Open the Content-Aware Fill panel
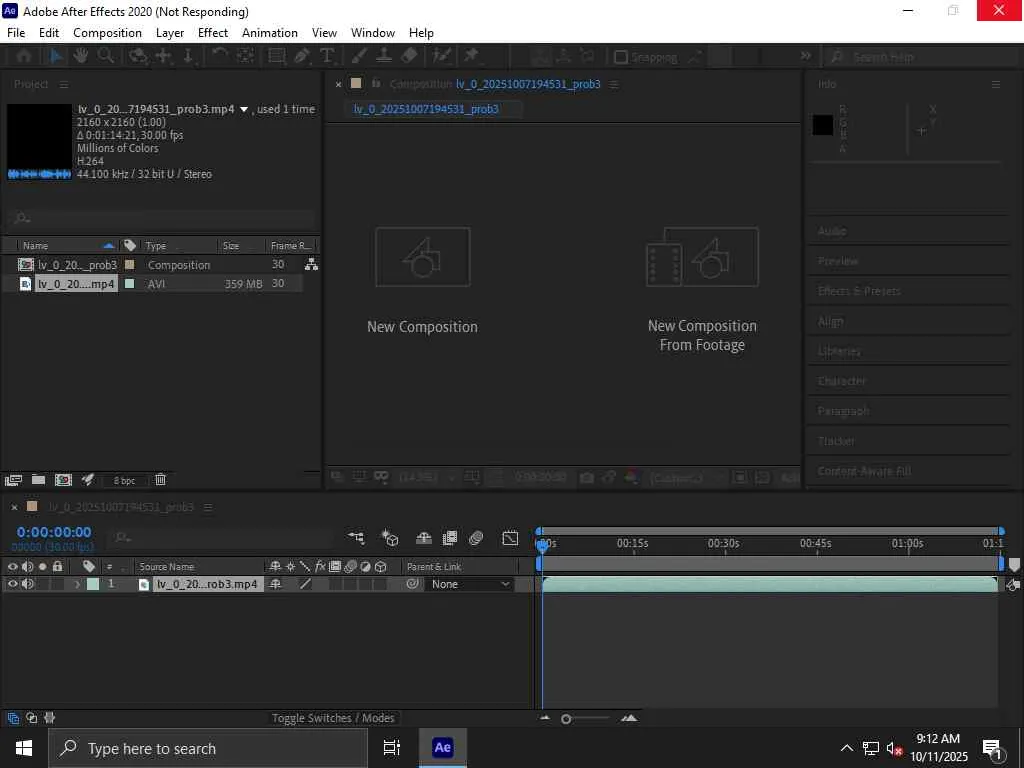Image resolution: width=1024 pixels, height=768 pixels. tap(864, 471)
